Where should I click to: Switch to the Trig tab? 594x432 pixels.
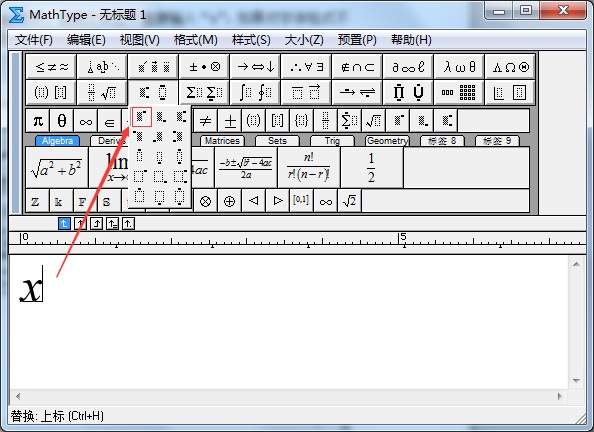pyautogui.click(x=332, y=141)
